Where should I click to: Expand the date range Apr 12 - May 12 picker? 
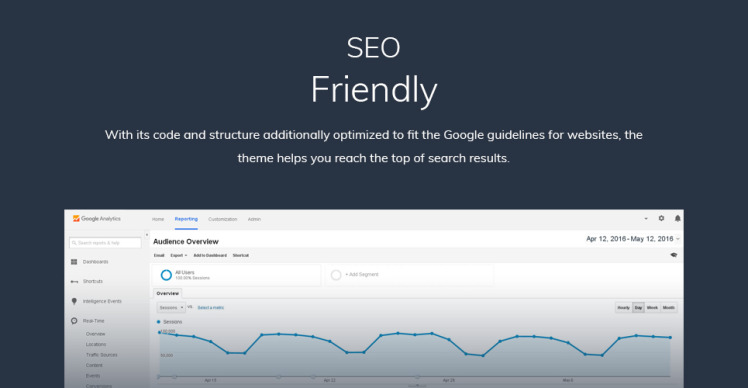(x=633, y=239)
